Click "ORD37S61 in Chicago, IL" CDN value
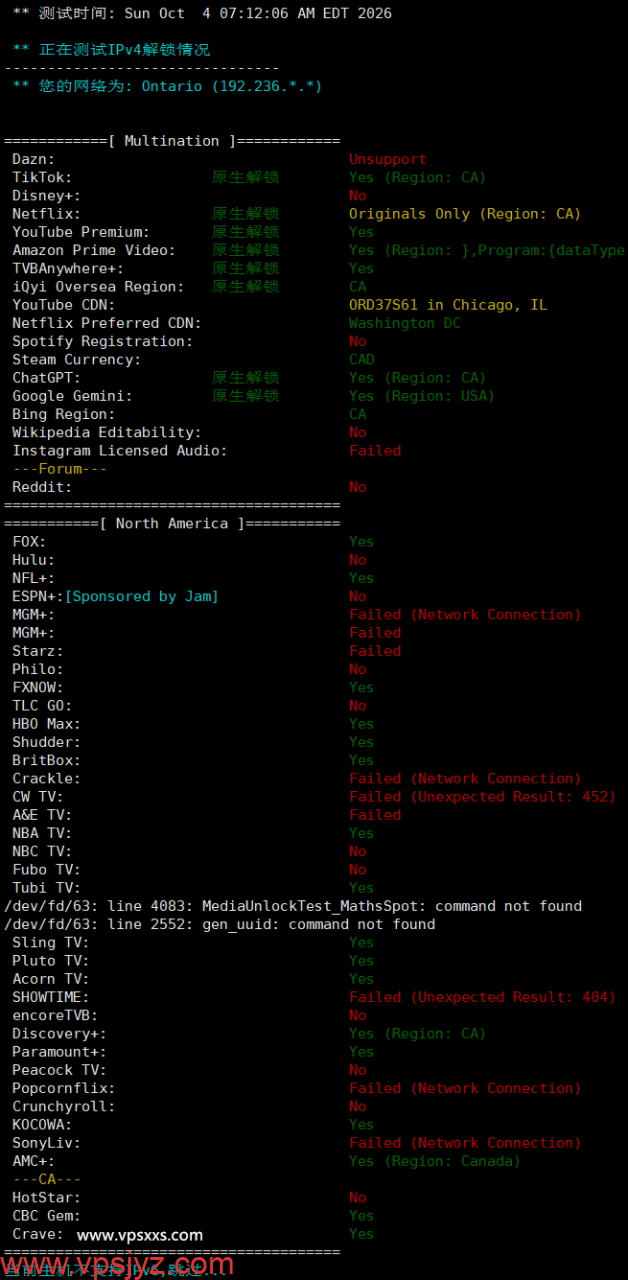 click(x=448, y=305)
